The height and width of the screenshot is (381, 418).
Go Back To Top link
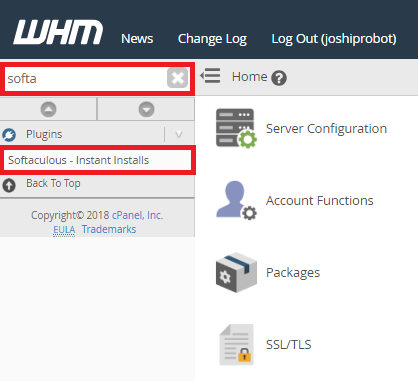pyautogui.click(x=53, y=183)
